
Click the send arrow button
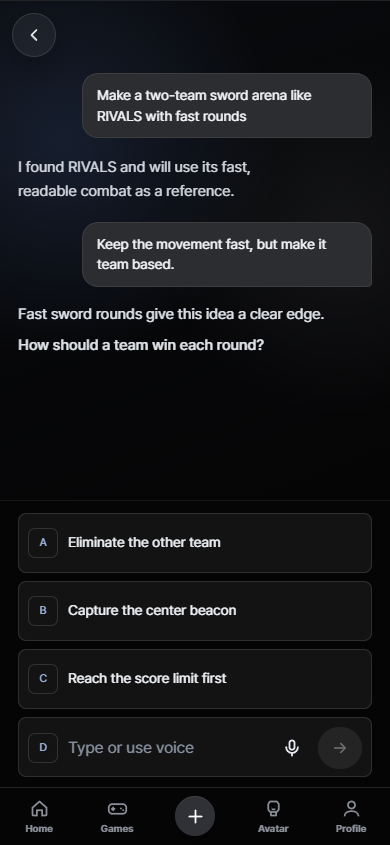(x=340, y=748)
